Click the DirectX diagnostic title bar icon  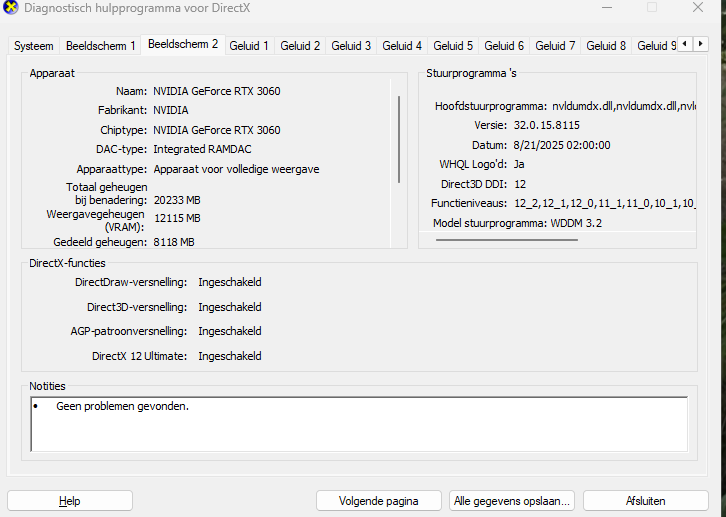pyautogui.click(x=11, y=7)
